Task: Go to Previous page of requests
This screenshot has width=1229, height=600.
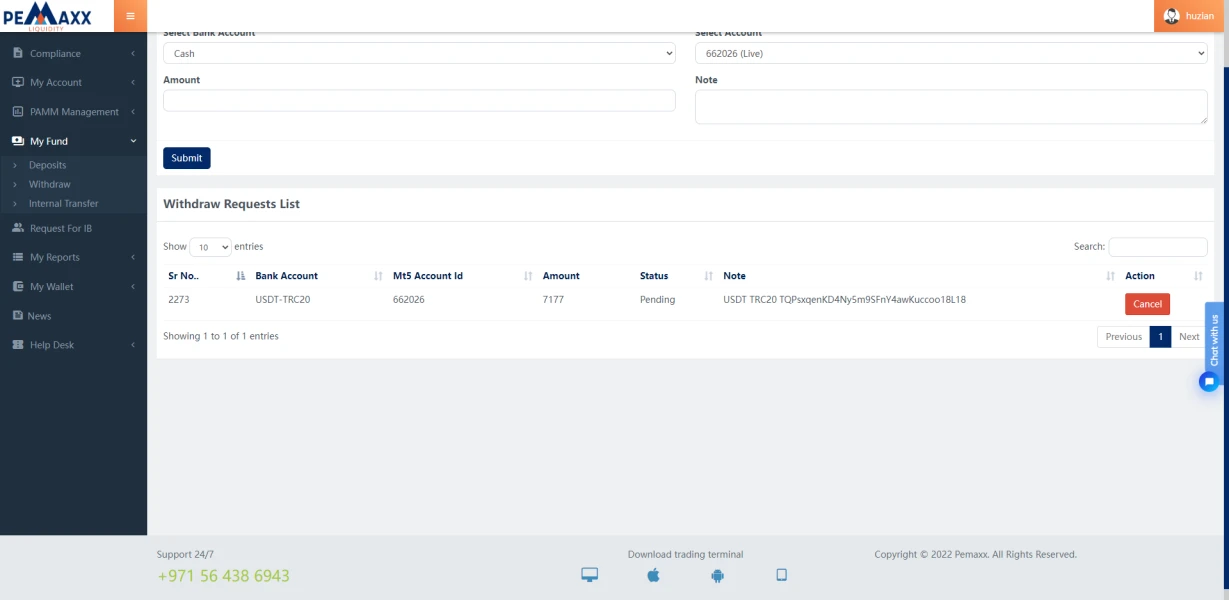Action: (x=1123, y=336)
